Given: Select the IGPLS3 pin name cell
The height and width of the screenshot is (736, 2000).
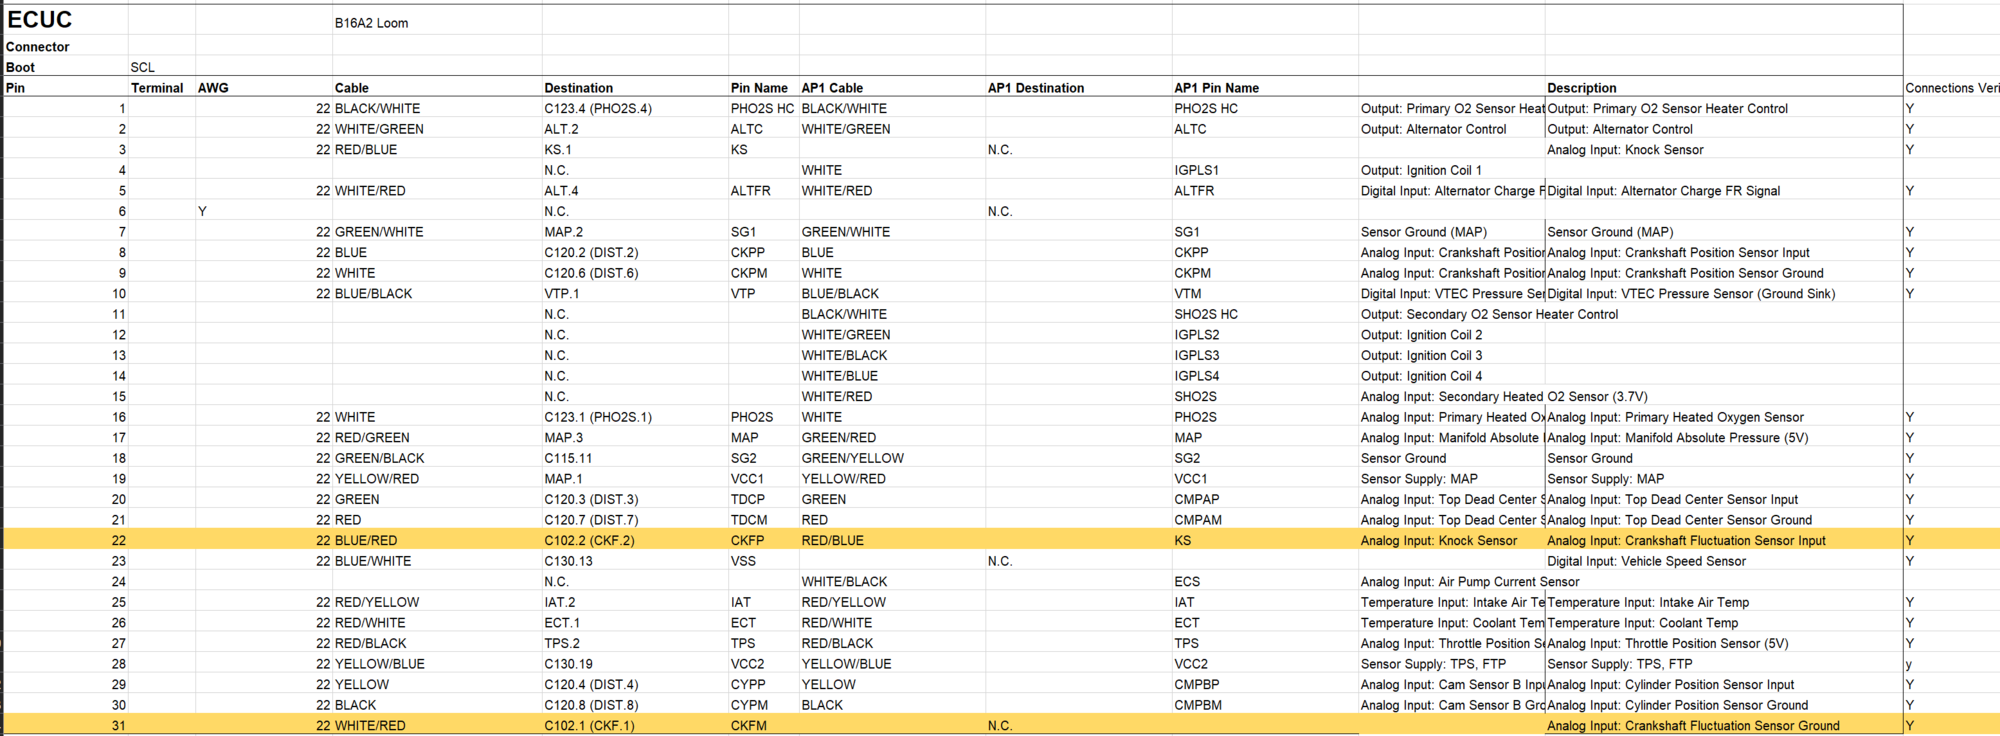Looking at the screenshot, I should click(1197, 355).
